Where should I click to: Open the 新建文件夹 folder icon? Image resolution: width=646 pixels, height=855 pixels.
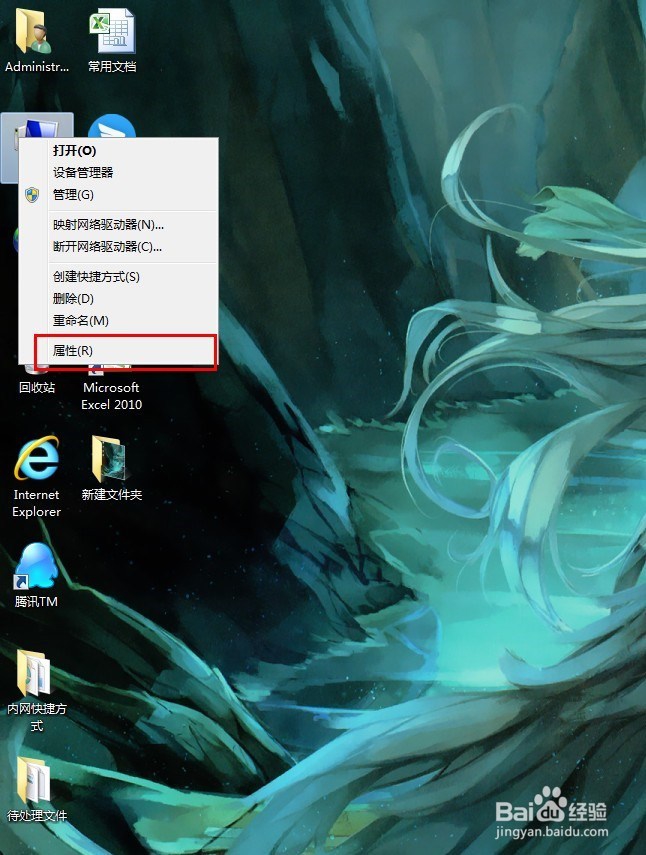110,457
